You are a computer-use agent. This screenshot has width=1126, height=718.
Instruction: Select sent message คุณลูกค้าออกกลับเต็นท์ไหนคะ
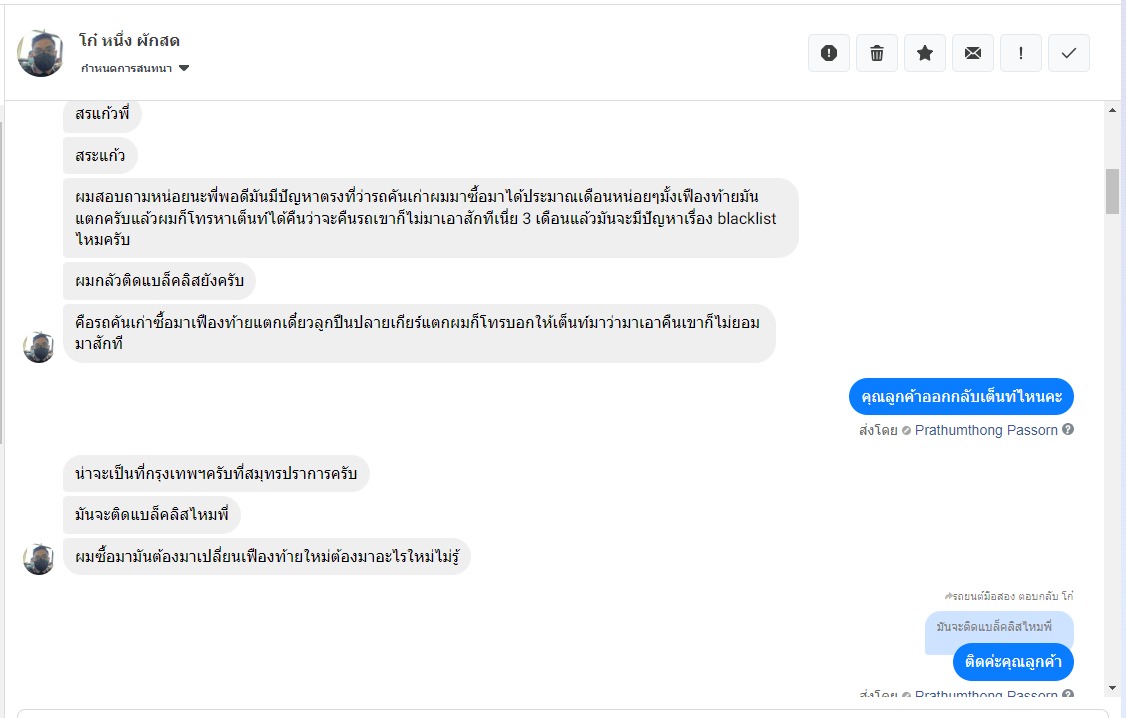pos(962,396)
